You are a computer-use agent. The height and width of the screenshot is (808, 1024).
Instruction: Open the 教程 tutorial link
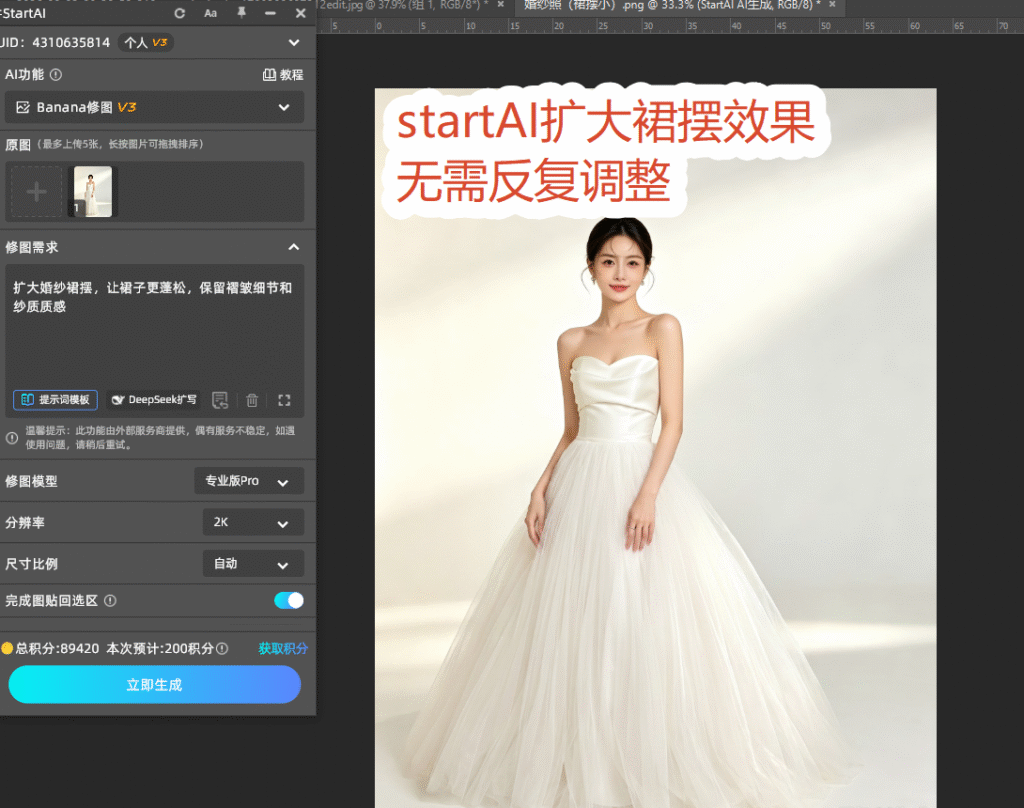[x=283, y=74]
